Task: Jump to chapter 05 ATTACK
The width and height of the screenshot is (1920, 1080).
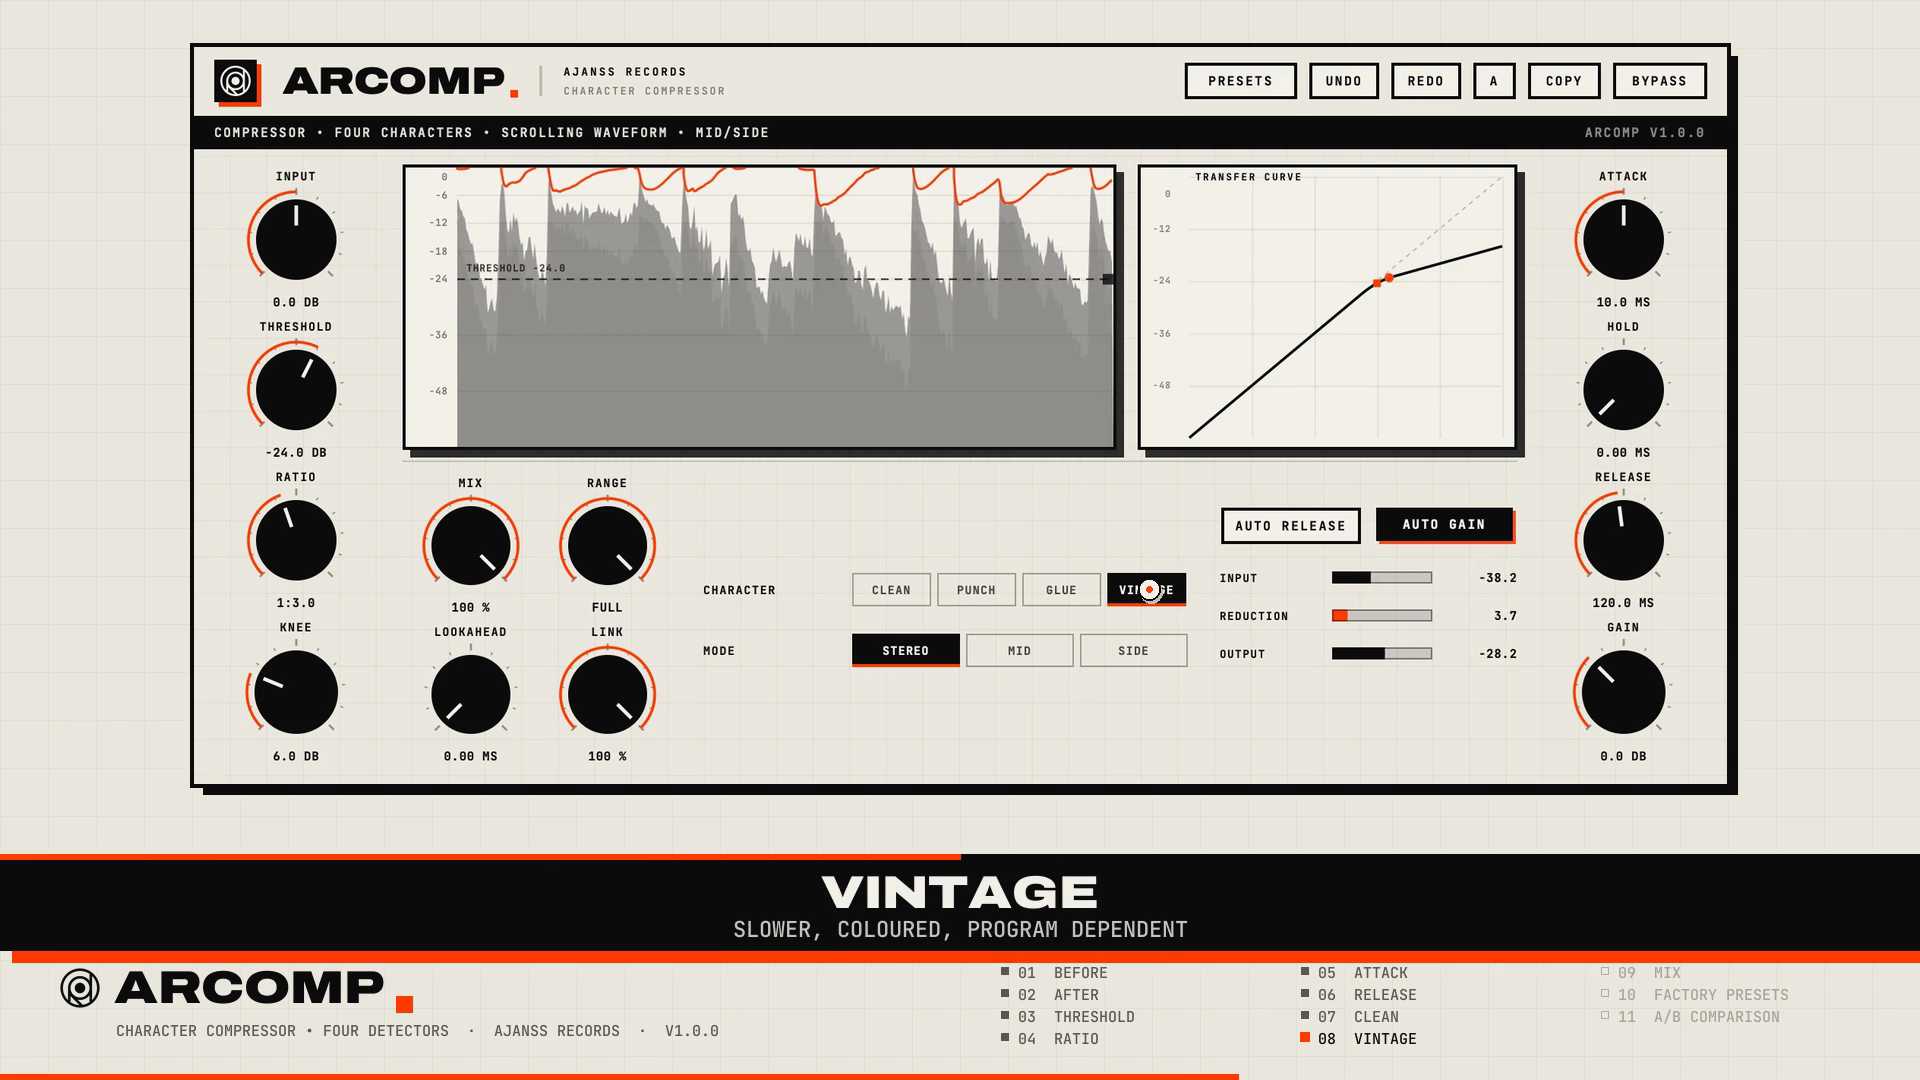Action: (x=1354, y=973)
